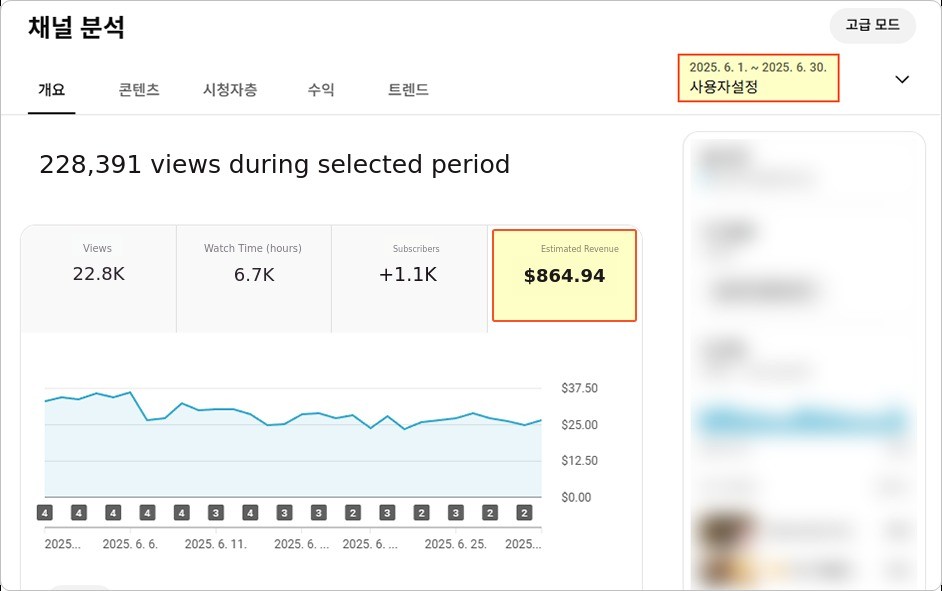The image size is (942, 591).
Task: Switch to the 콘텐츠 tab
Action: [139, 89]
